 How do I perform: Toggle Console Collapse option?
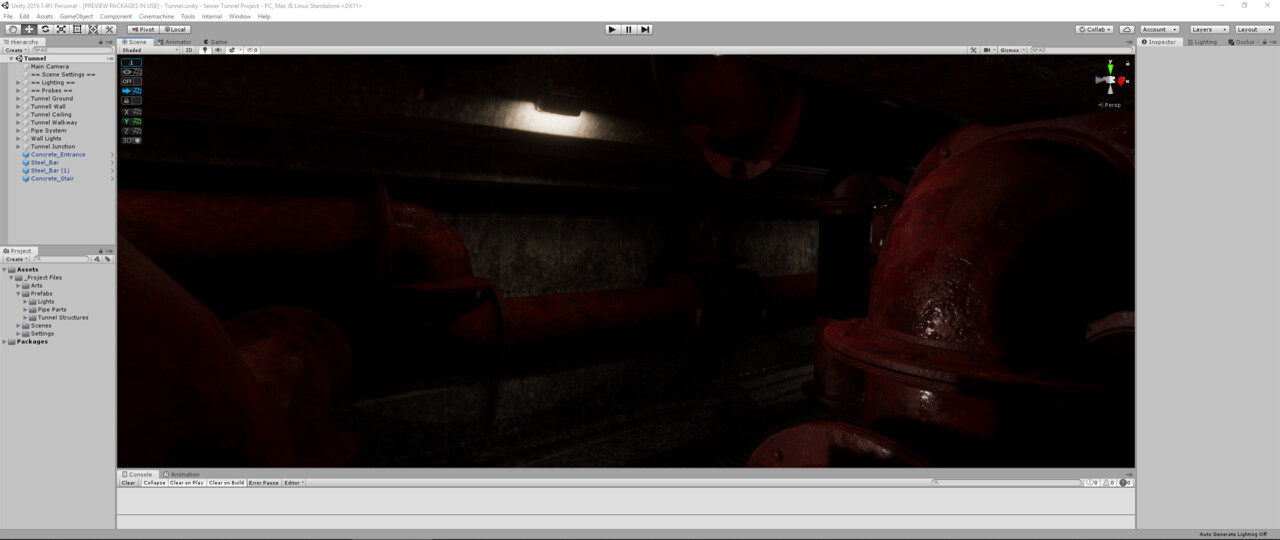pyautogui.click(x=154, y=482)
